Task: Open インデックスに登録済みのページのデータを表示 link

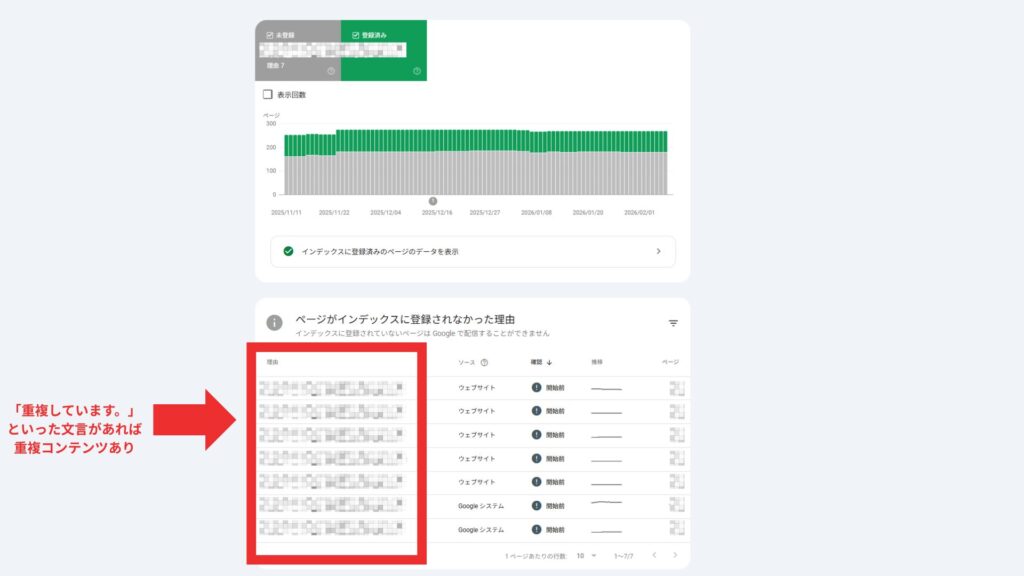Action: pos(380,252)
